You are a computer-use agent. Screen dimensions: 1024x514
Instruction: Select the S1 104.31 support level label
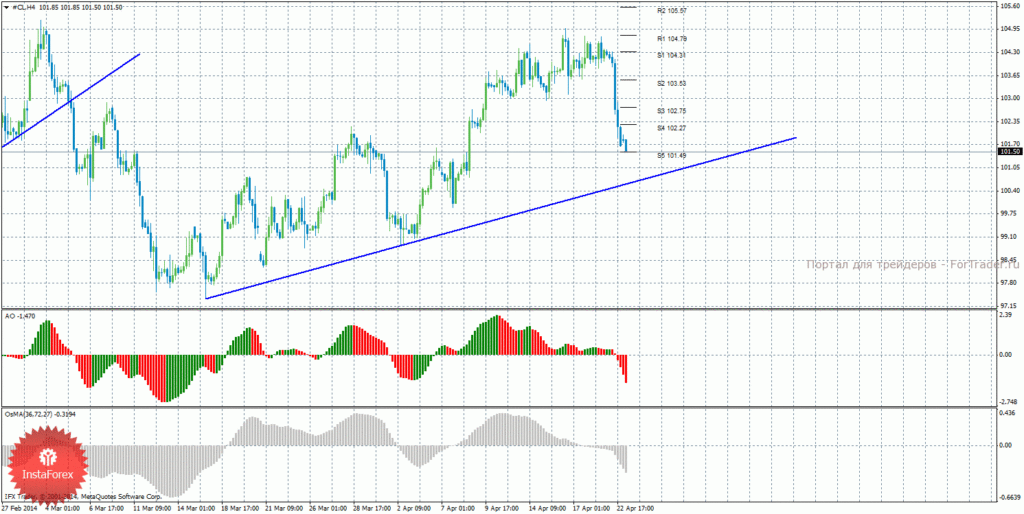pyautogui.click(x=671, y=56)
